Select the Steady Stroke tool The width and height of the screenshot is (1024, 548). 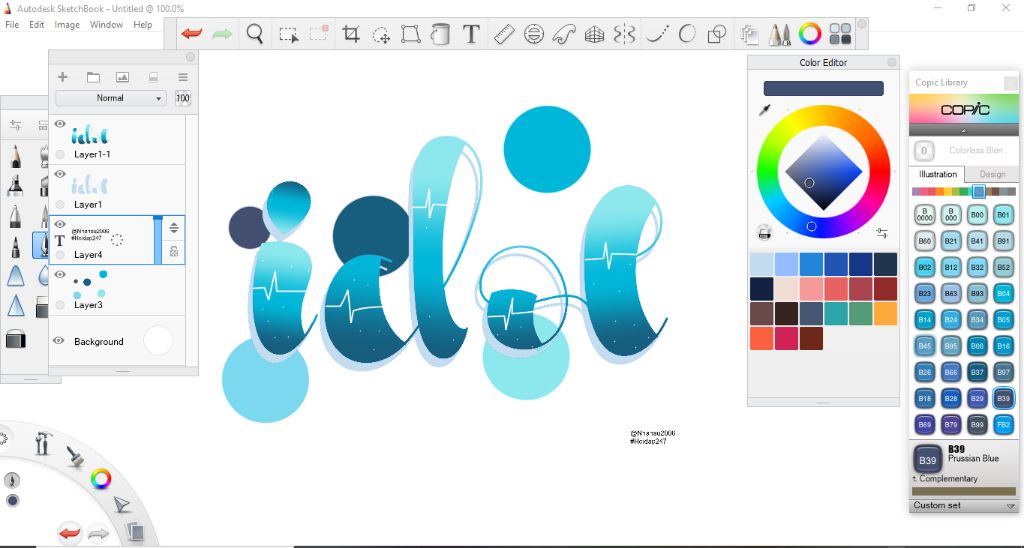point(655,34)
